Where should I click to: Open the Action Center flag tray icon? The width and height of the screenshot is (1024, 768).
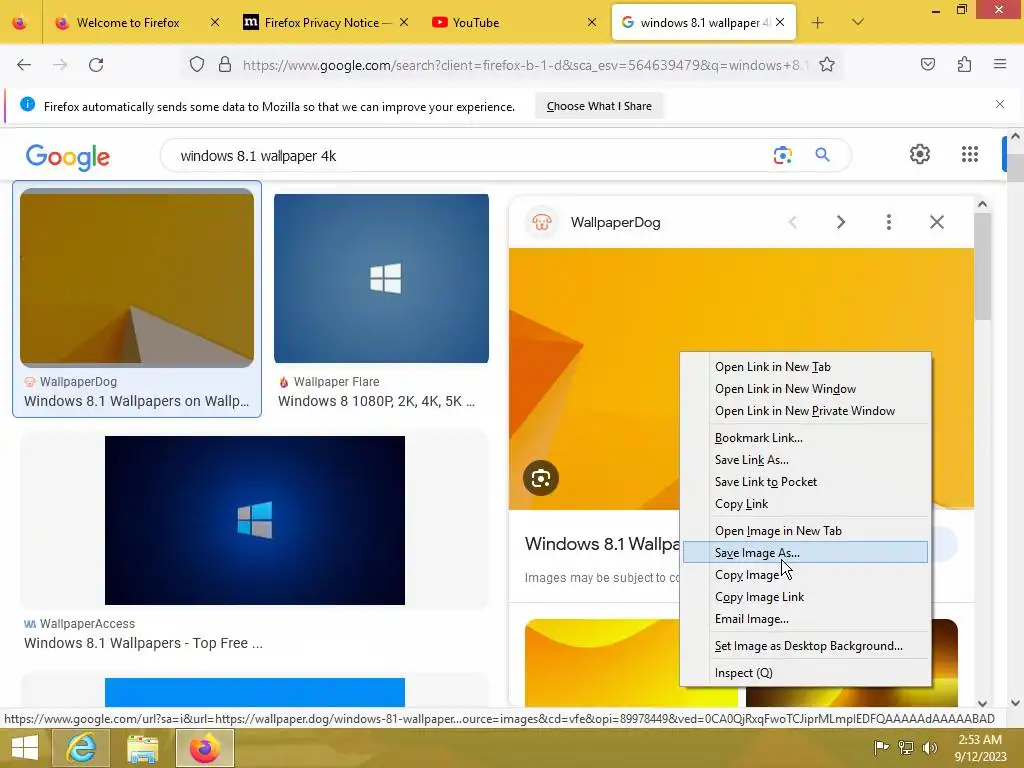point(881,748)
